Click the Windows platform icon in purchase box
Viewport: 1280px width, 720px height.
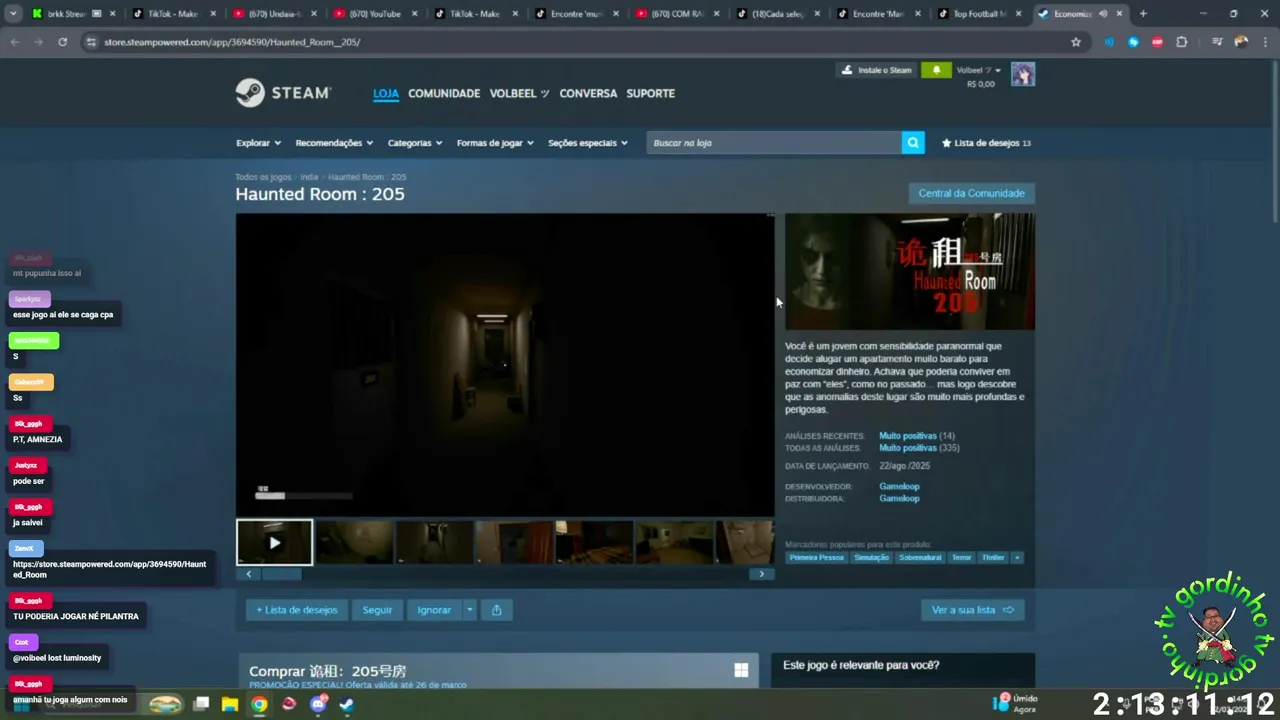click(741, 670)
